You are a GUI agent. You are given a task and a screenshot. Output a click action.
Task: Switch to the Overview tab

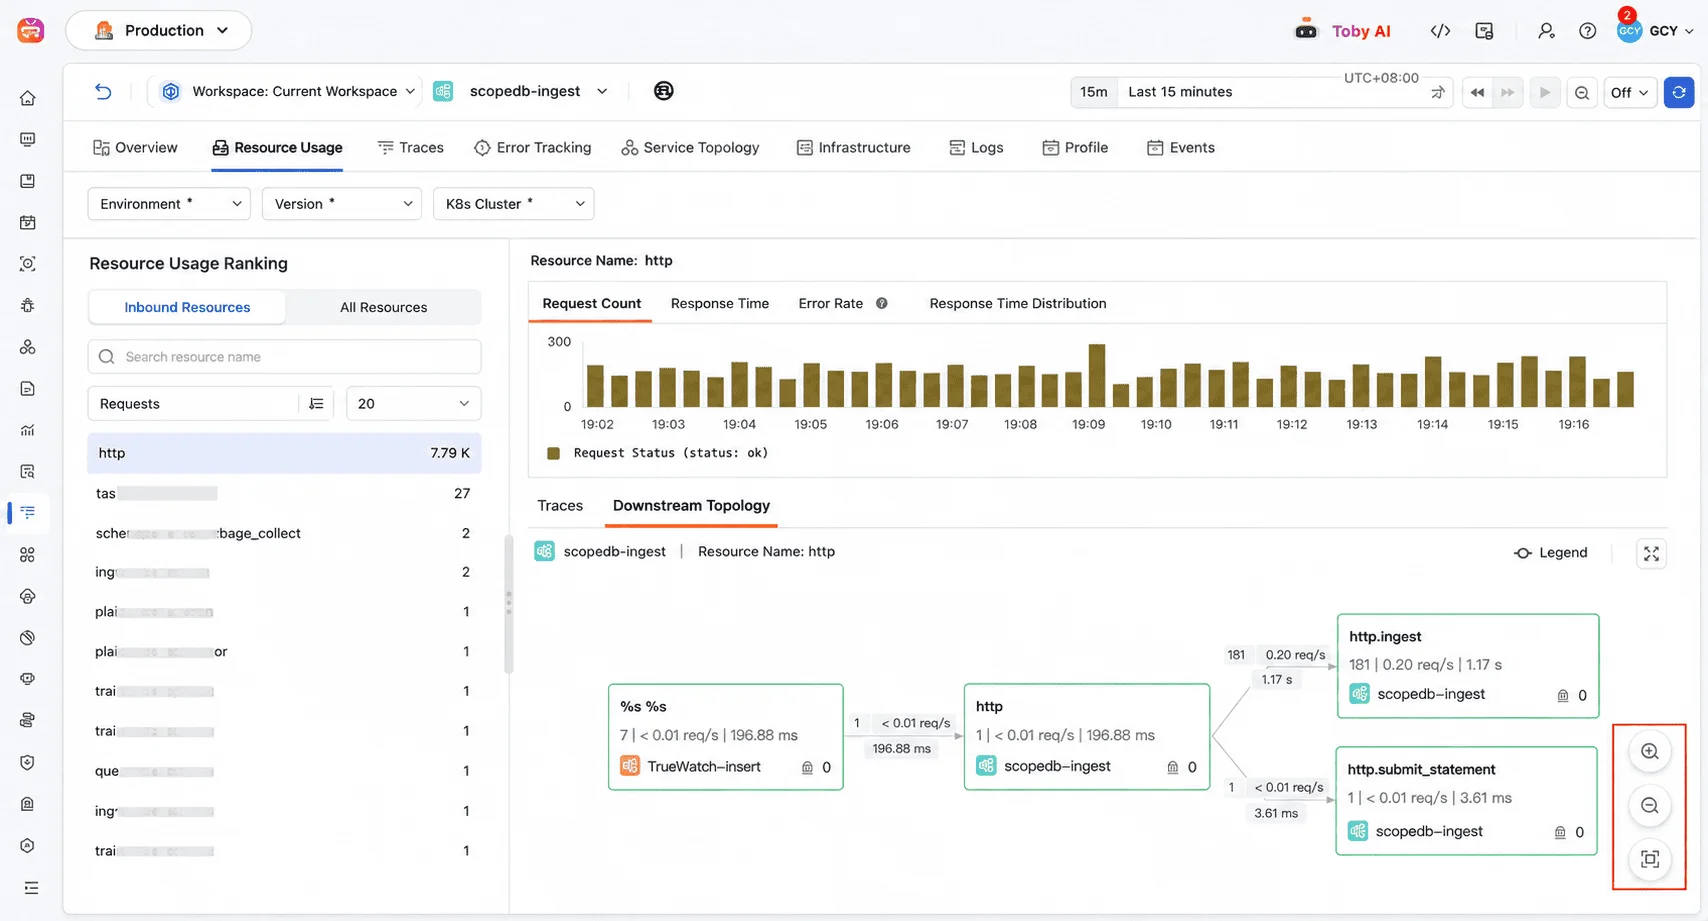pyautogui.click(x=135, y=148)
